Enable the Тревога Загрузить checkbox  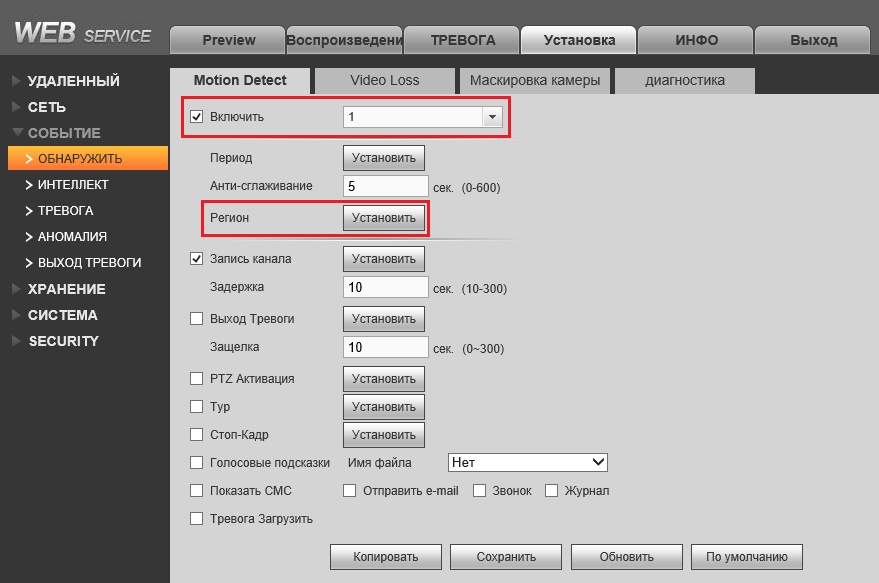(196, 519)
